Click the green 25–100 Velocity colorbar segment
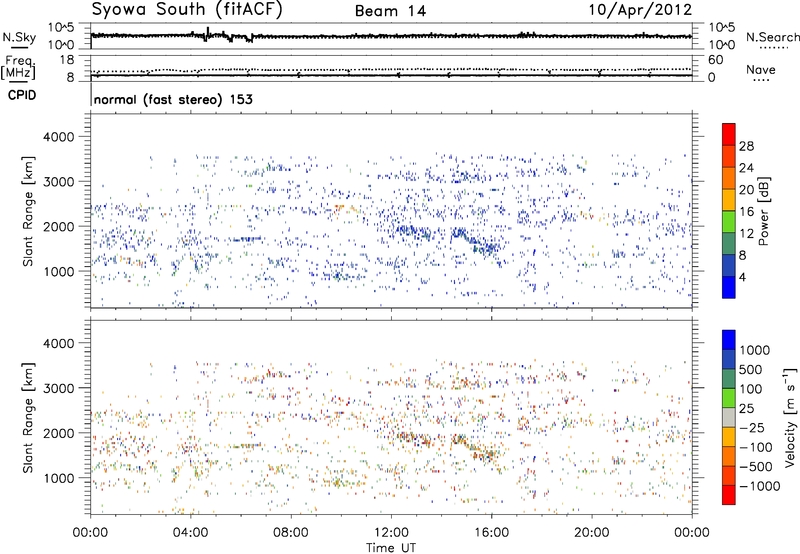Screen dimensions: 800x554 coord(729,398)
